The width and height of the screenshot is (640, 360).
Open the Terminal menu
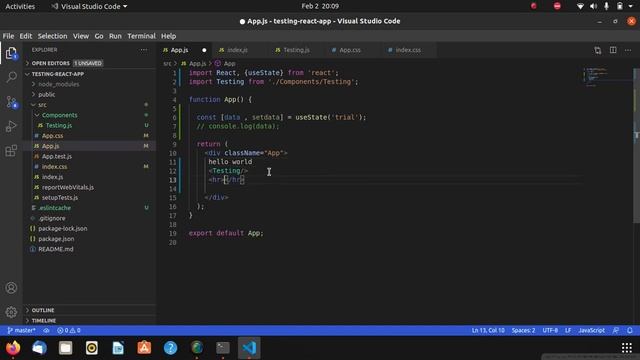141,36
